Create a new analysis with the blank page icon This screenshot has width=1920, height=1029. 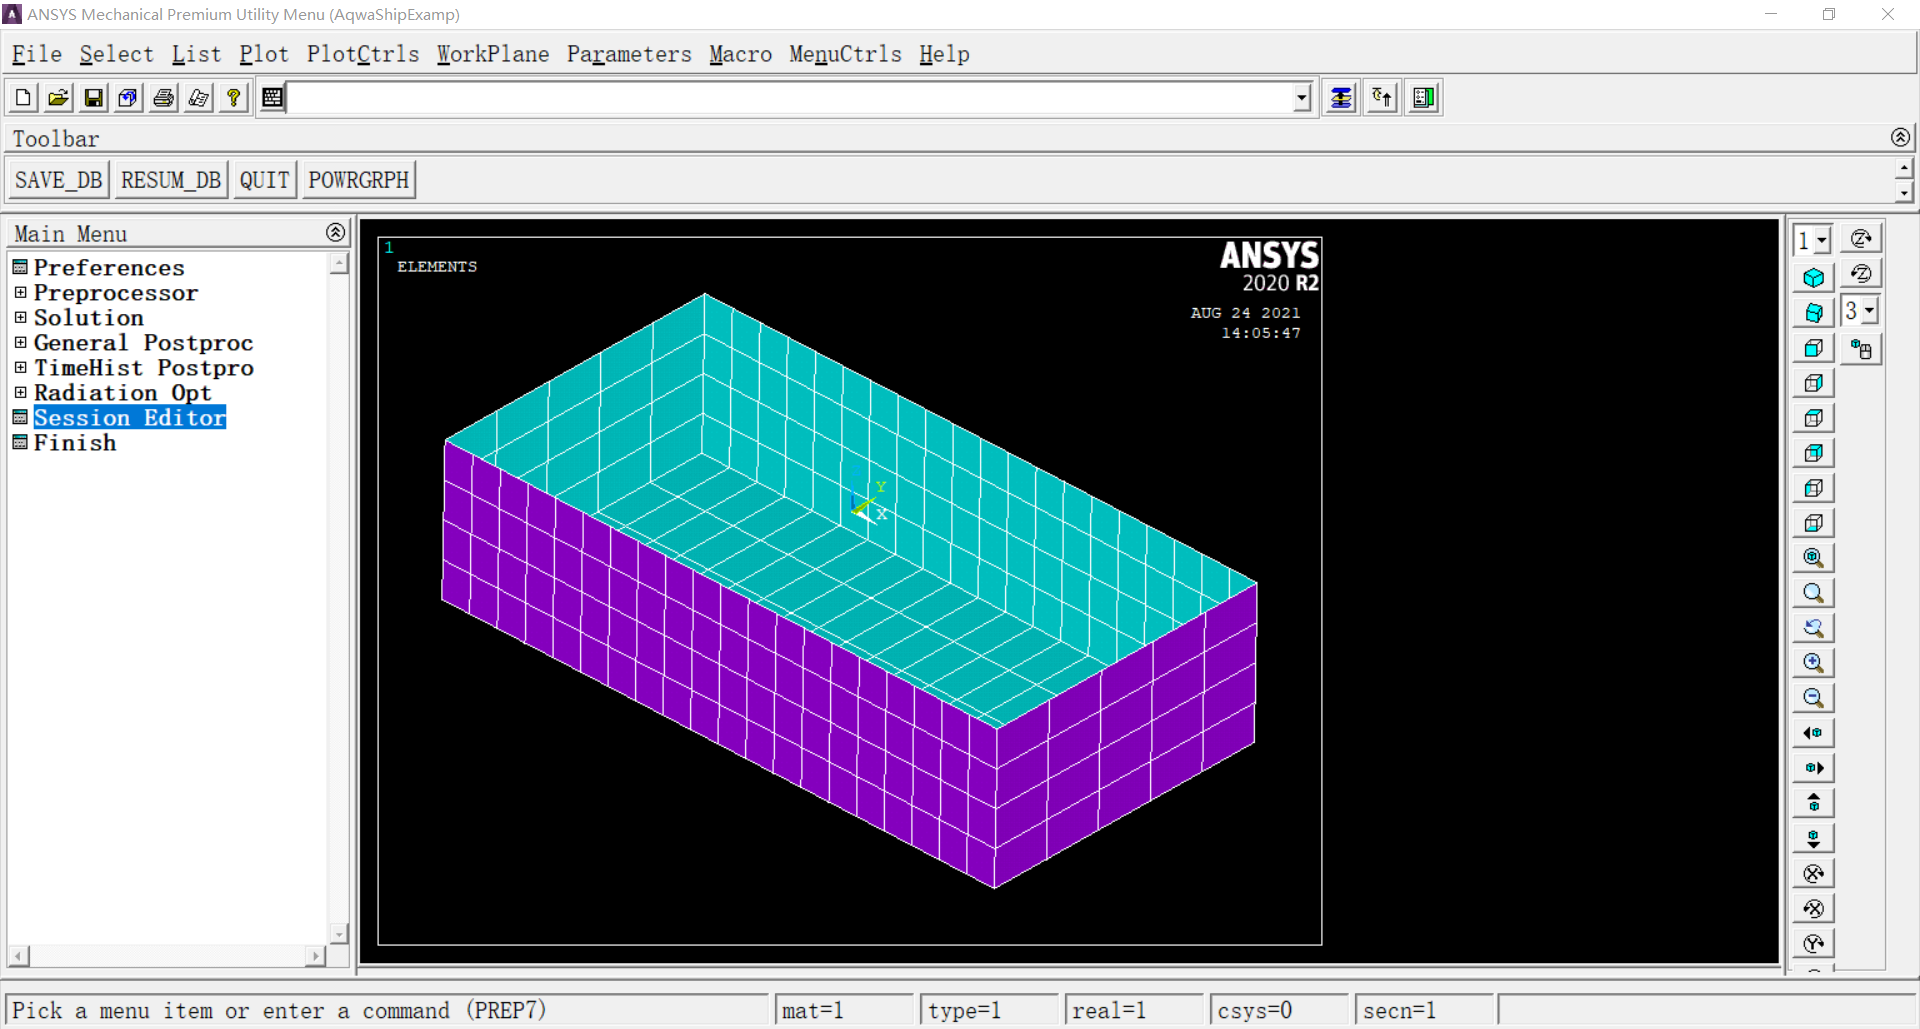point(23,98)
